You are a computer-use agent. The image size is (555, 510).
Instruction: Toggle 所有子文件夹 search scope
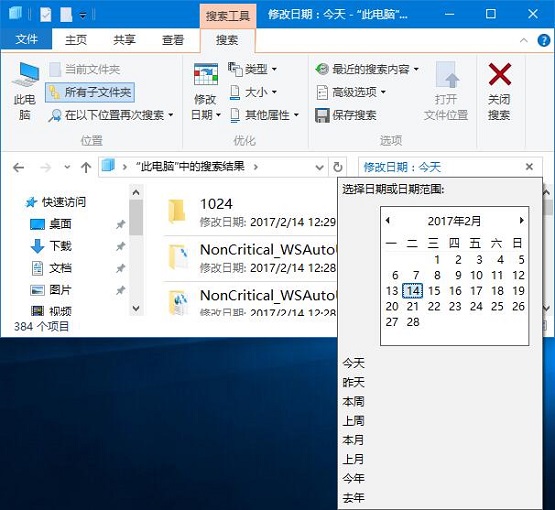[x=90, y=92]
